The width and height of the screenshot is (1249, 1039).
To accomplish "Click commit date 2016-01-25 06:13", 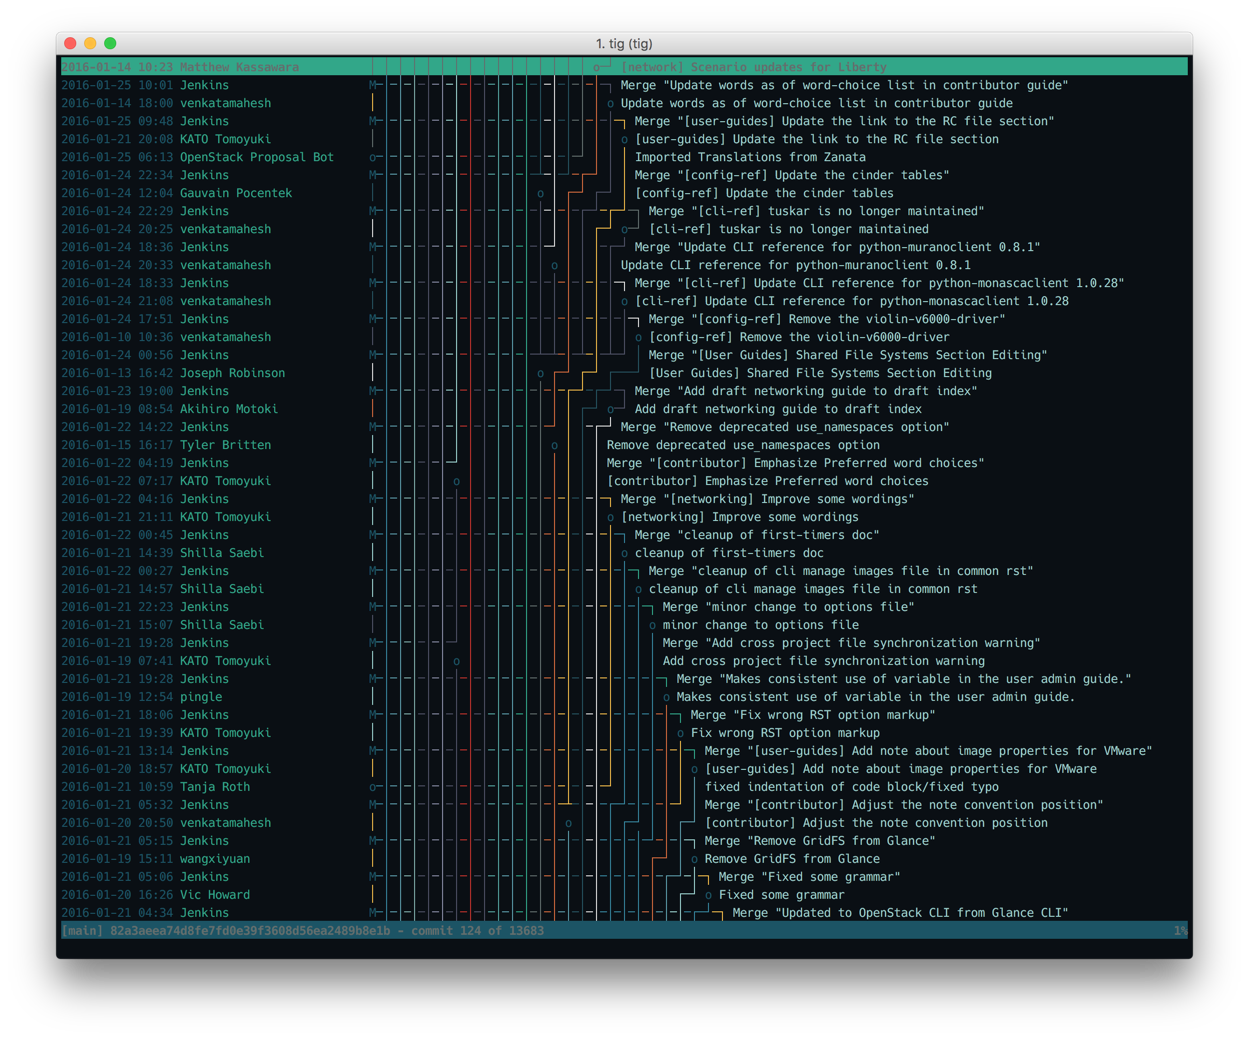I will [117, 157].
